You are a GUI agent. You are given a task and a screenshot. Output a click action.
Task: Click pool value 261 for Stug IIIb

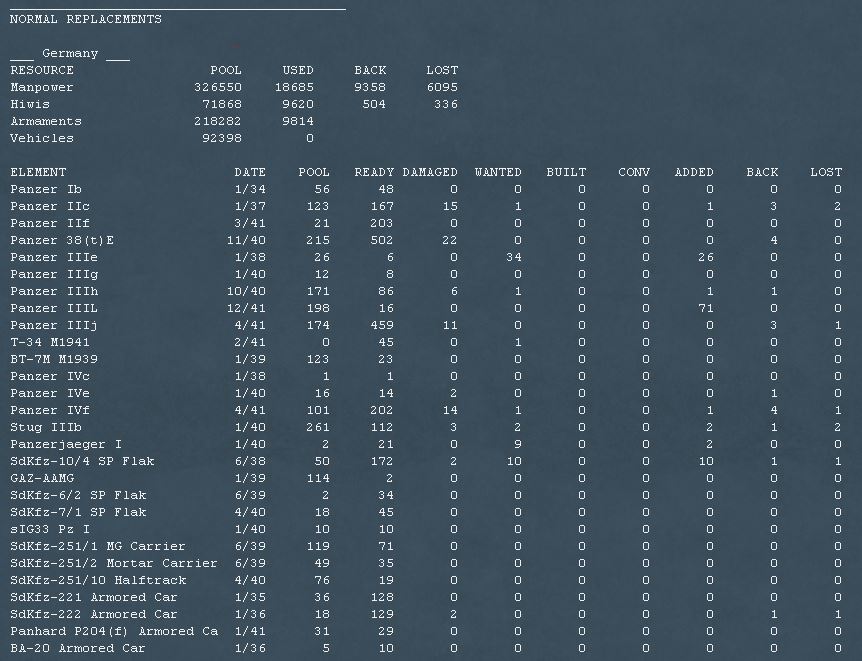tap(318, 428)
